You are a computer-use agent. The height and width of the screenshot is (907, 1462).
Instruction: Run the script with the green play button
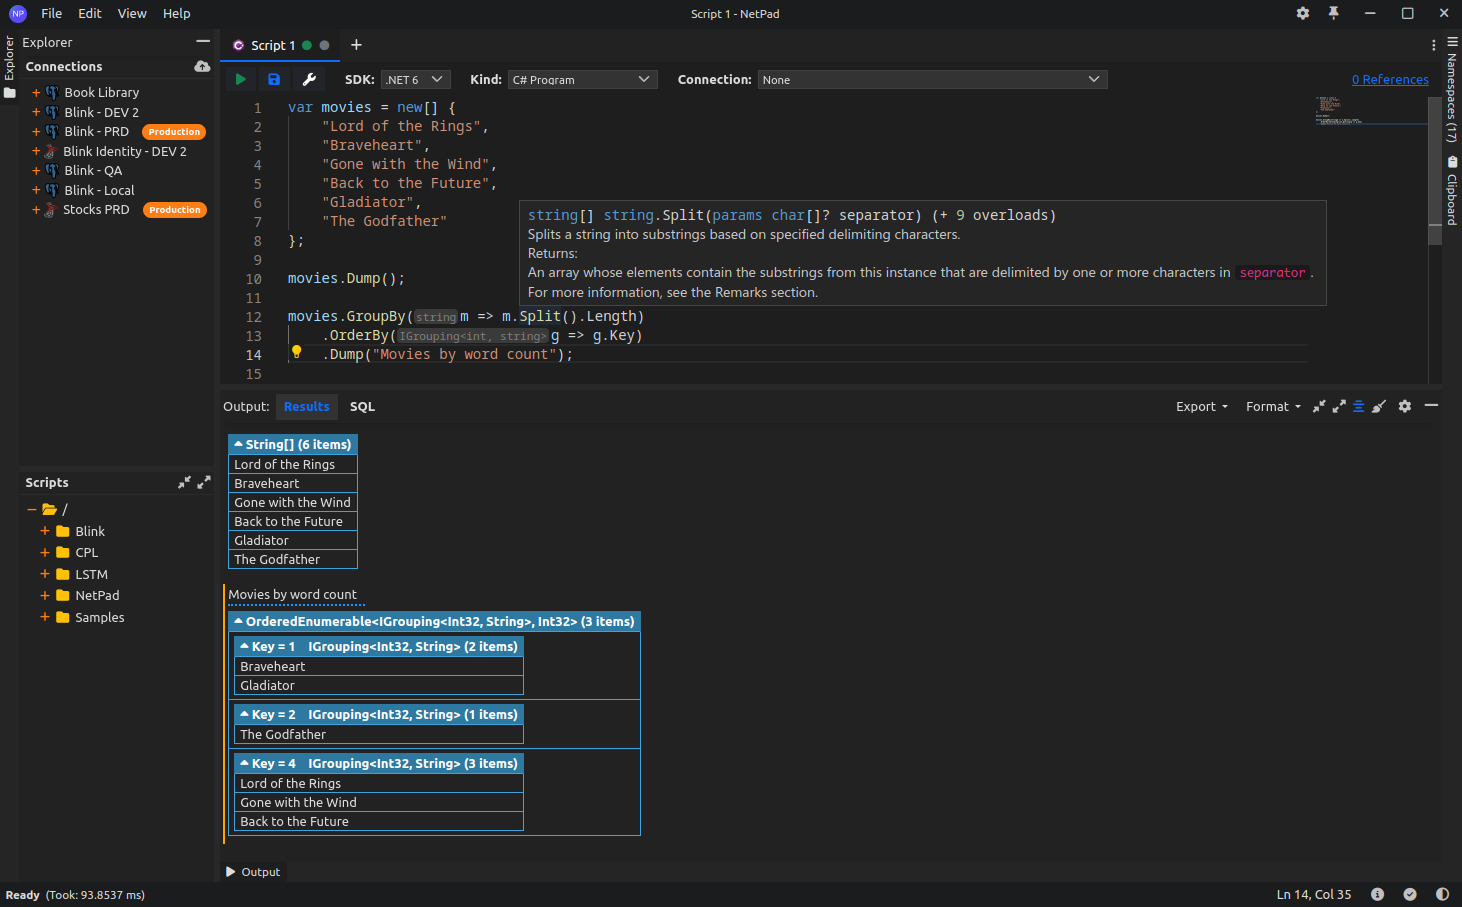(x=241, y=79)
